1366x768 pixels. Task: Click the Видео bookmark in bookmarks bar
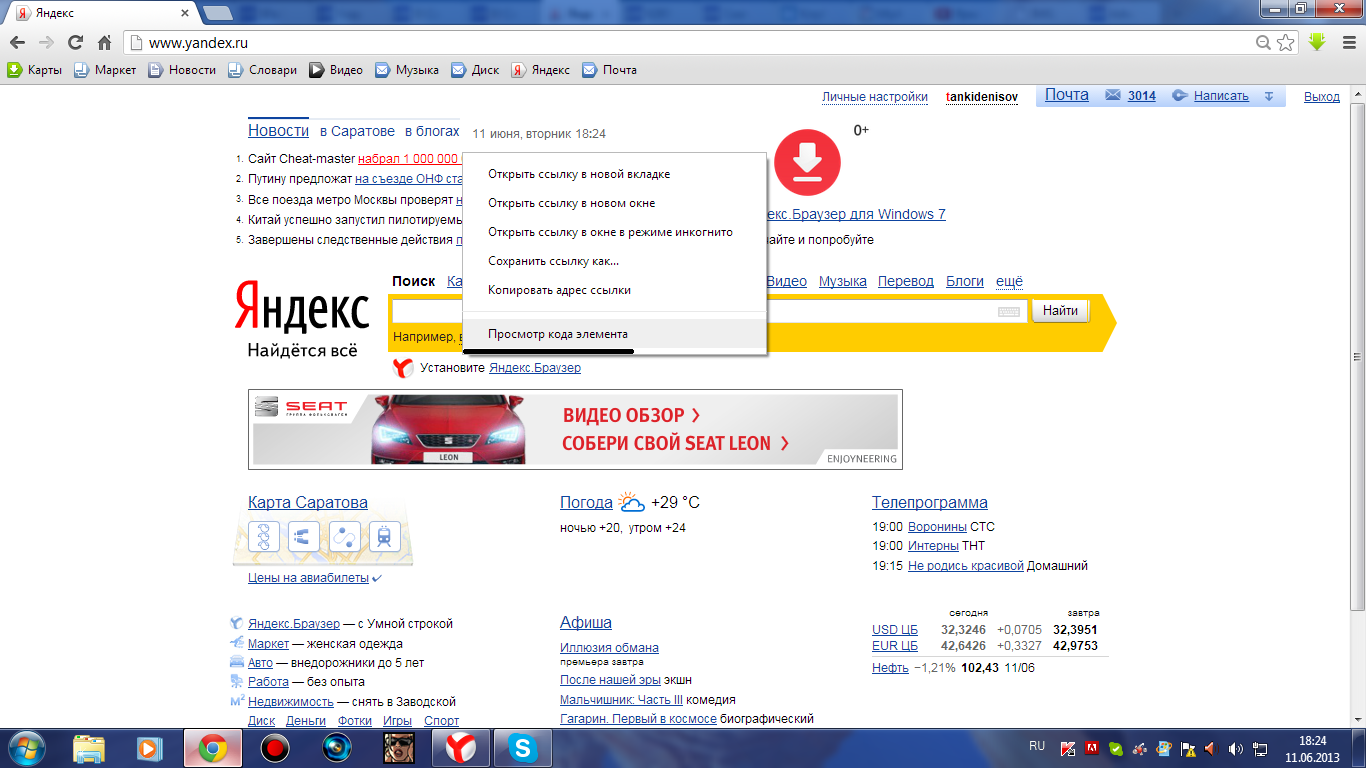336,70
